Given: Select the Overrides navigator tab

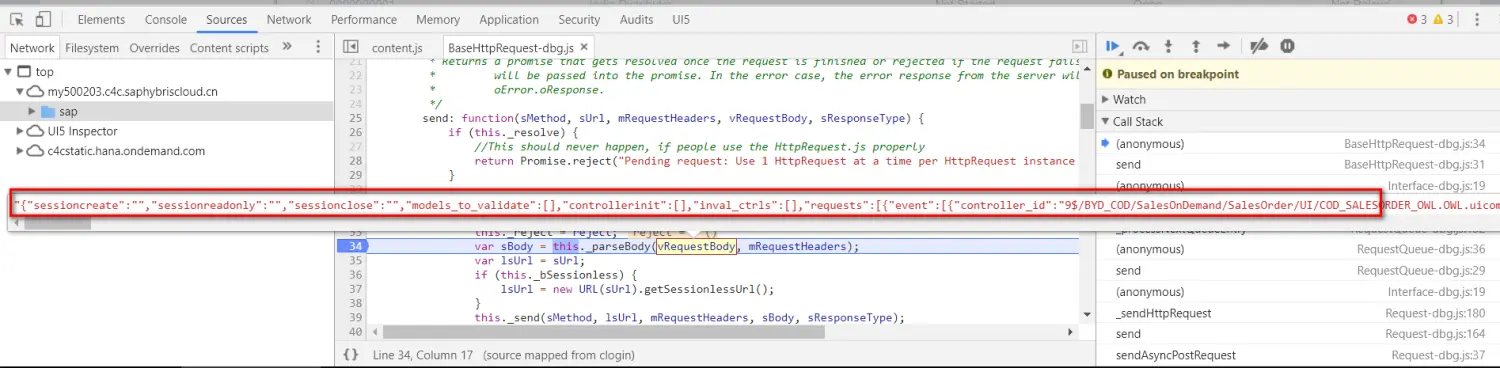Looking at the screenshot, I should pos(154,47).
